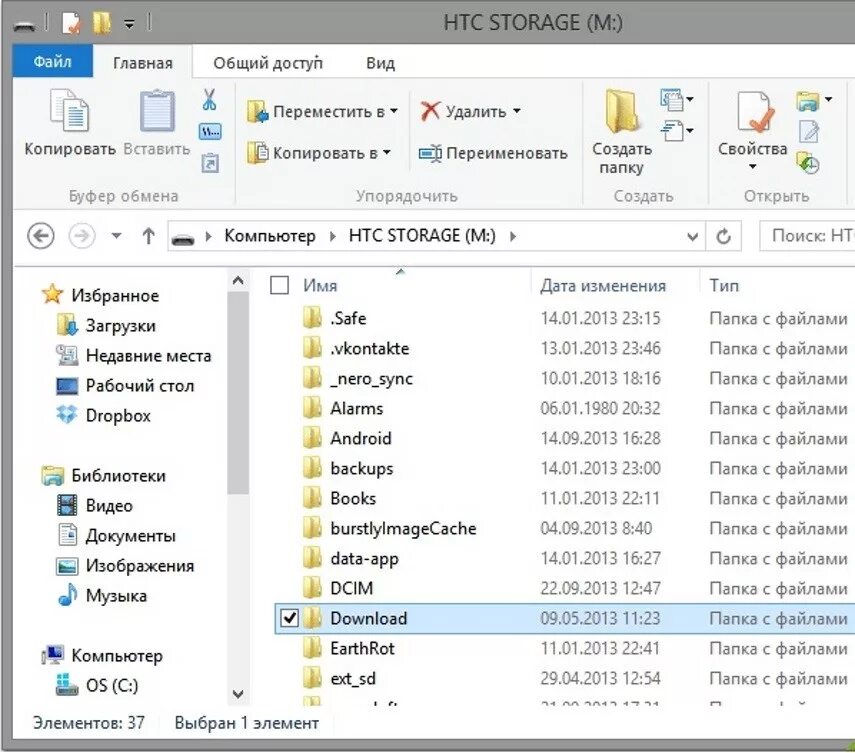Sort by the Тип column header

[x=724, y=285]
